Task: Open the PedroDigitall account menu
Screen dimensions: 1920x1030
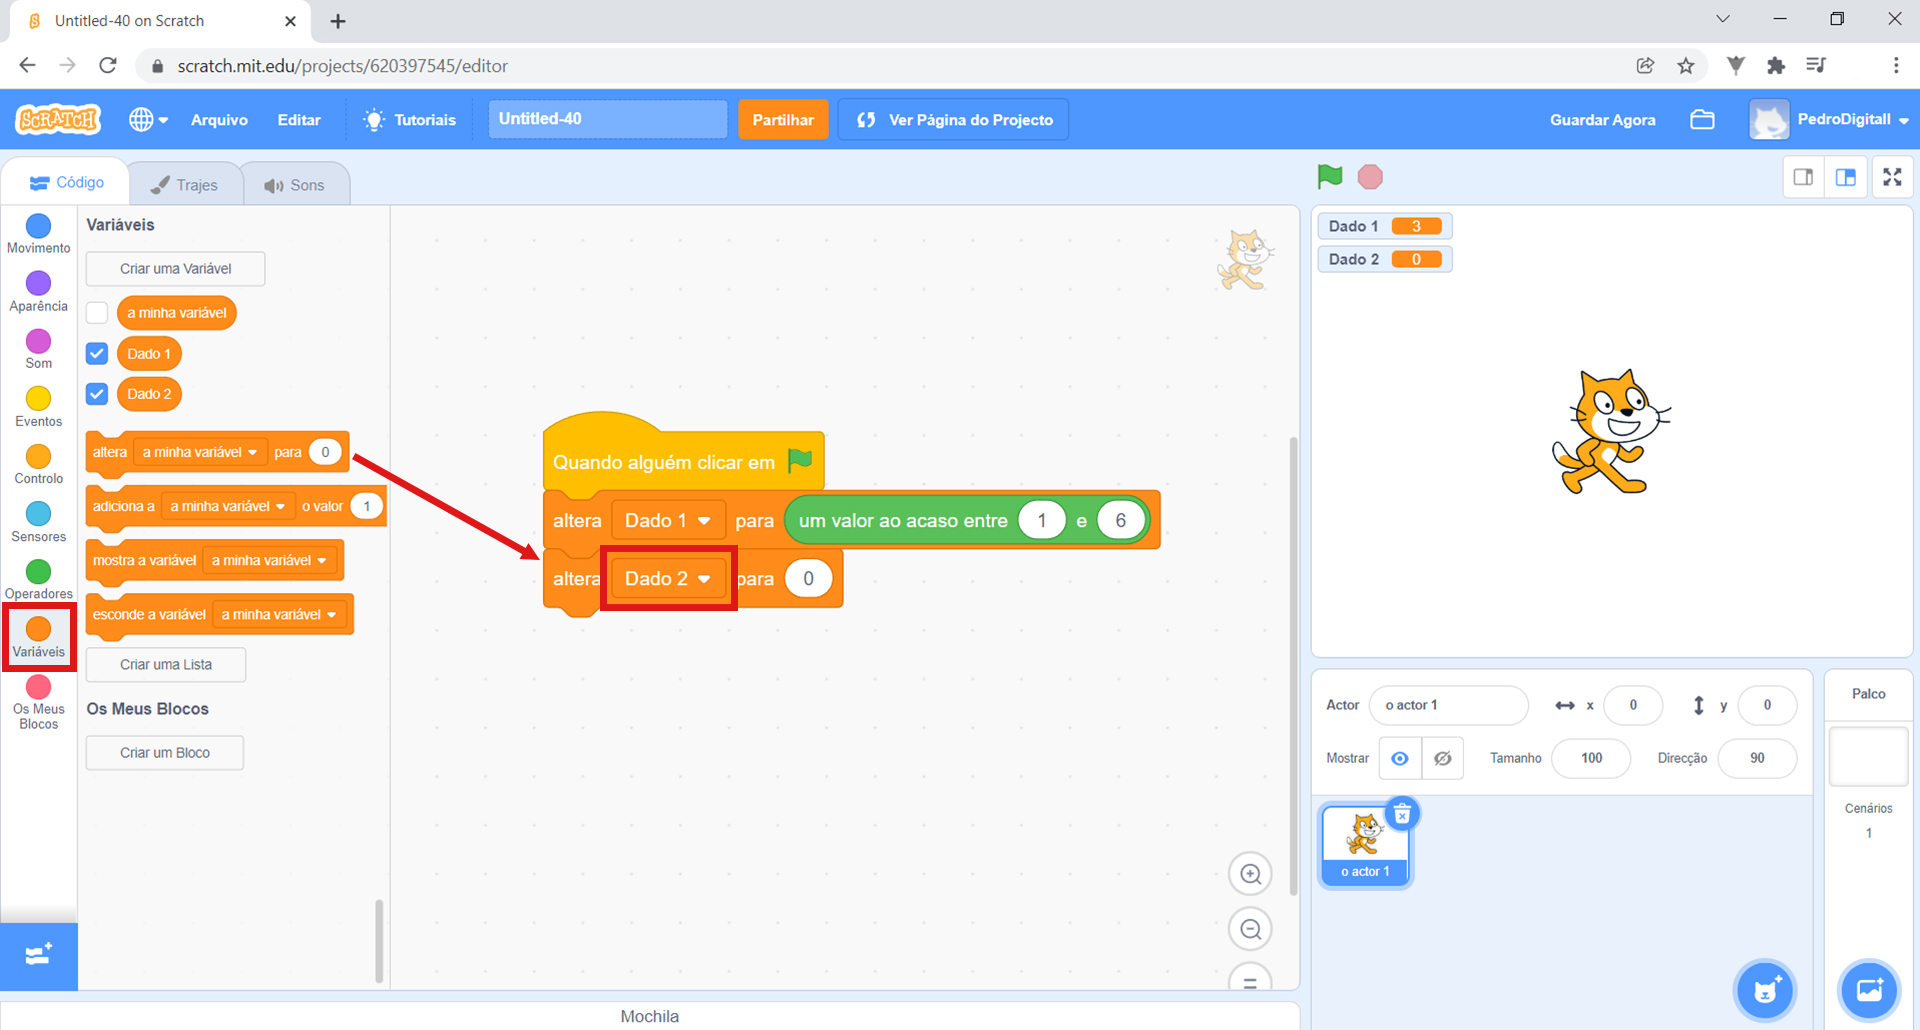Action: click(x=1830, y=120)
